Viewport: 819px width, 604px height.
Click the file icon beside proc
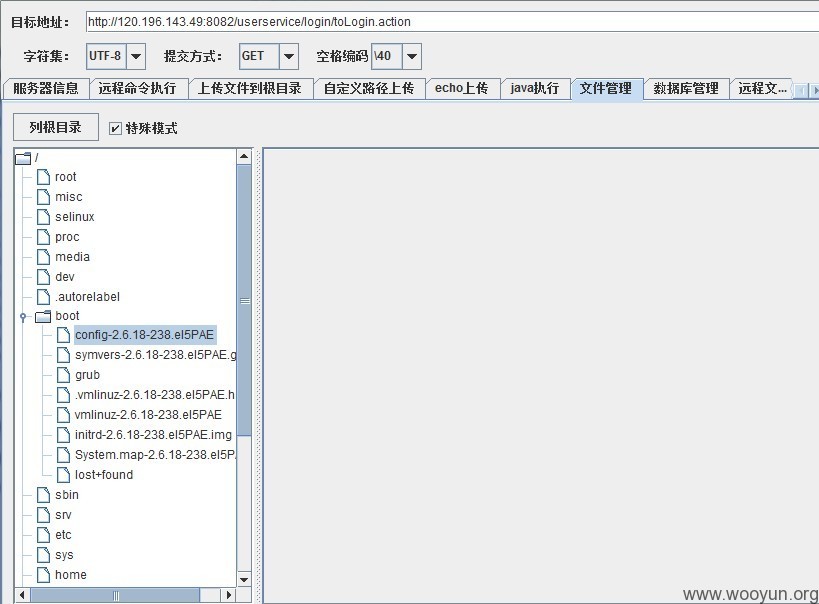[43, 237]
